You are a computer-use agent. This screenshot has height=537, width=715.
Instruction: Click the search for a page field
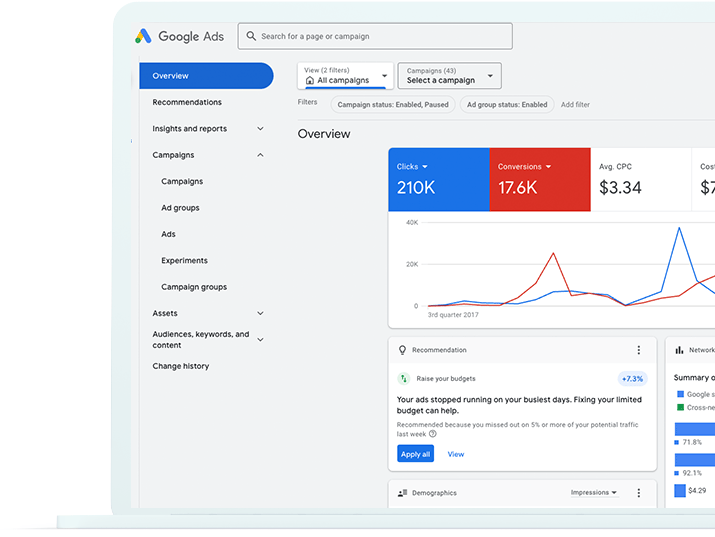click(380, 37)
